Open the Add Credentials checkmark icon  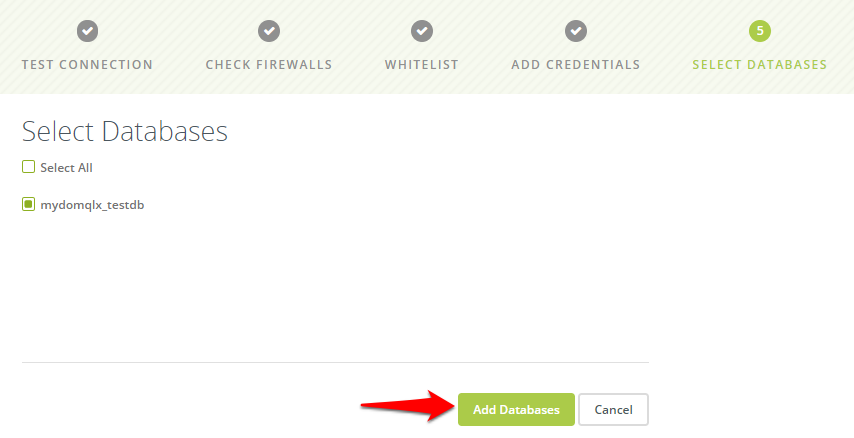576,31
